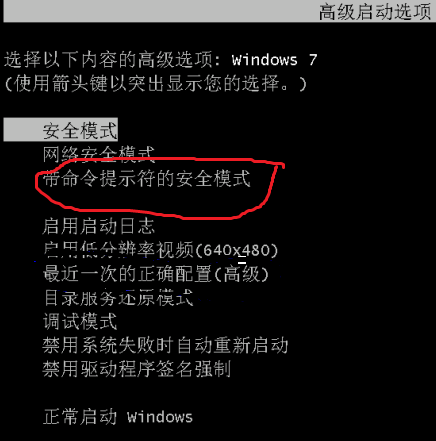The width and height of the screenshot is (436, 441).
Task: Choose 启用启动日志 option
Action: (x=99, y=226)
